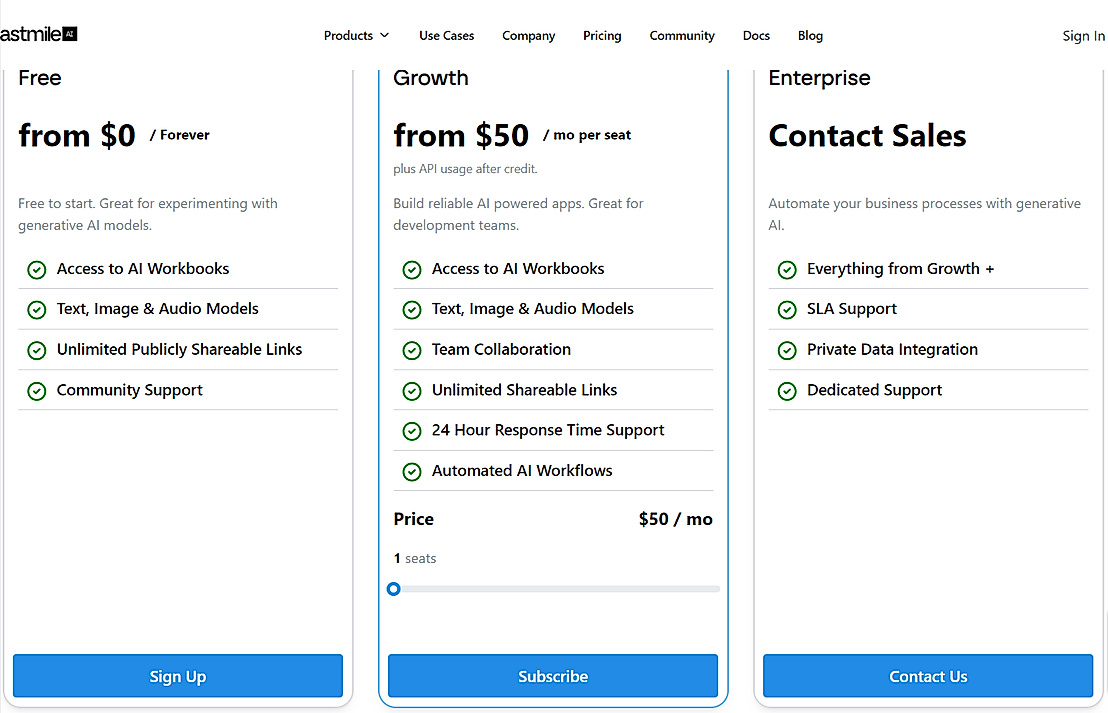The image size is (1108, 713).
Task: Open the Docs page
Action: [x=756, y=36]
